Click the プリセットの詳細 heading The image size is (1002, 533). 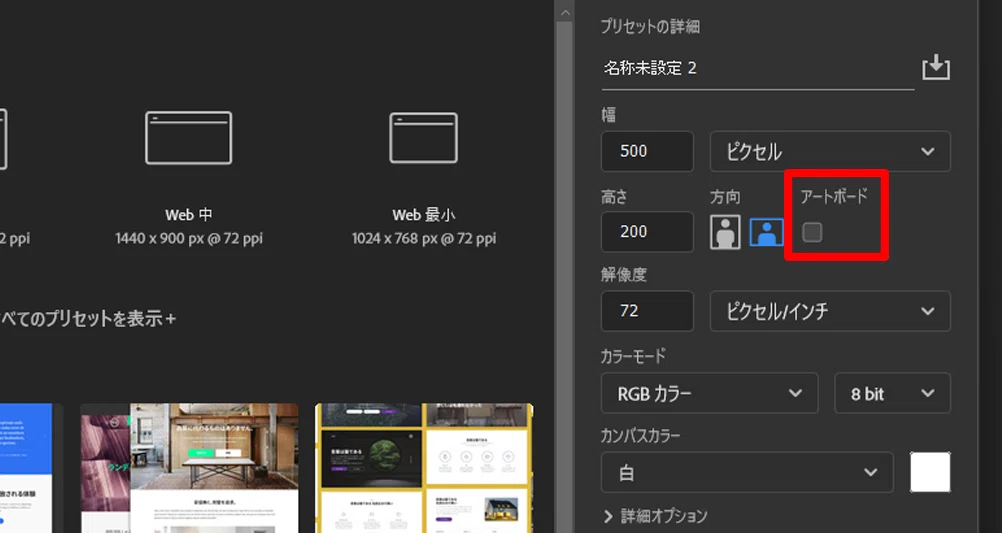[650, 27]
